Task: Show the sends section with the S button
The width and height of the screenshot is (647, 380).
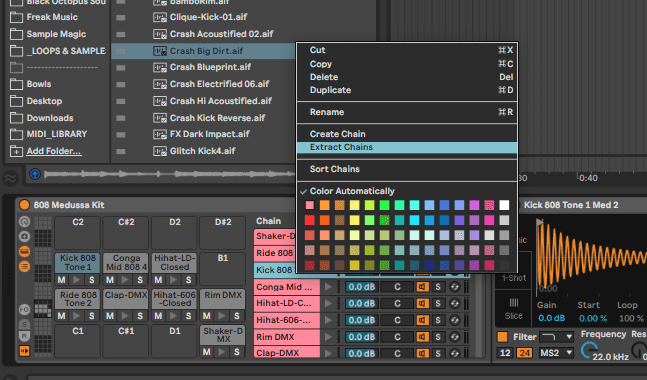Action: click(x=24, y=324)
